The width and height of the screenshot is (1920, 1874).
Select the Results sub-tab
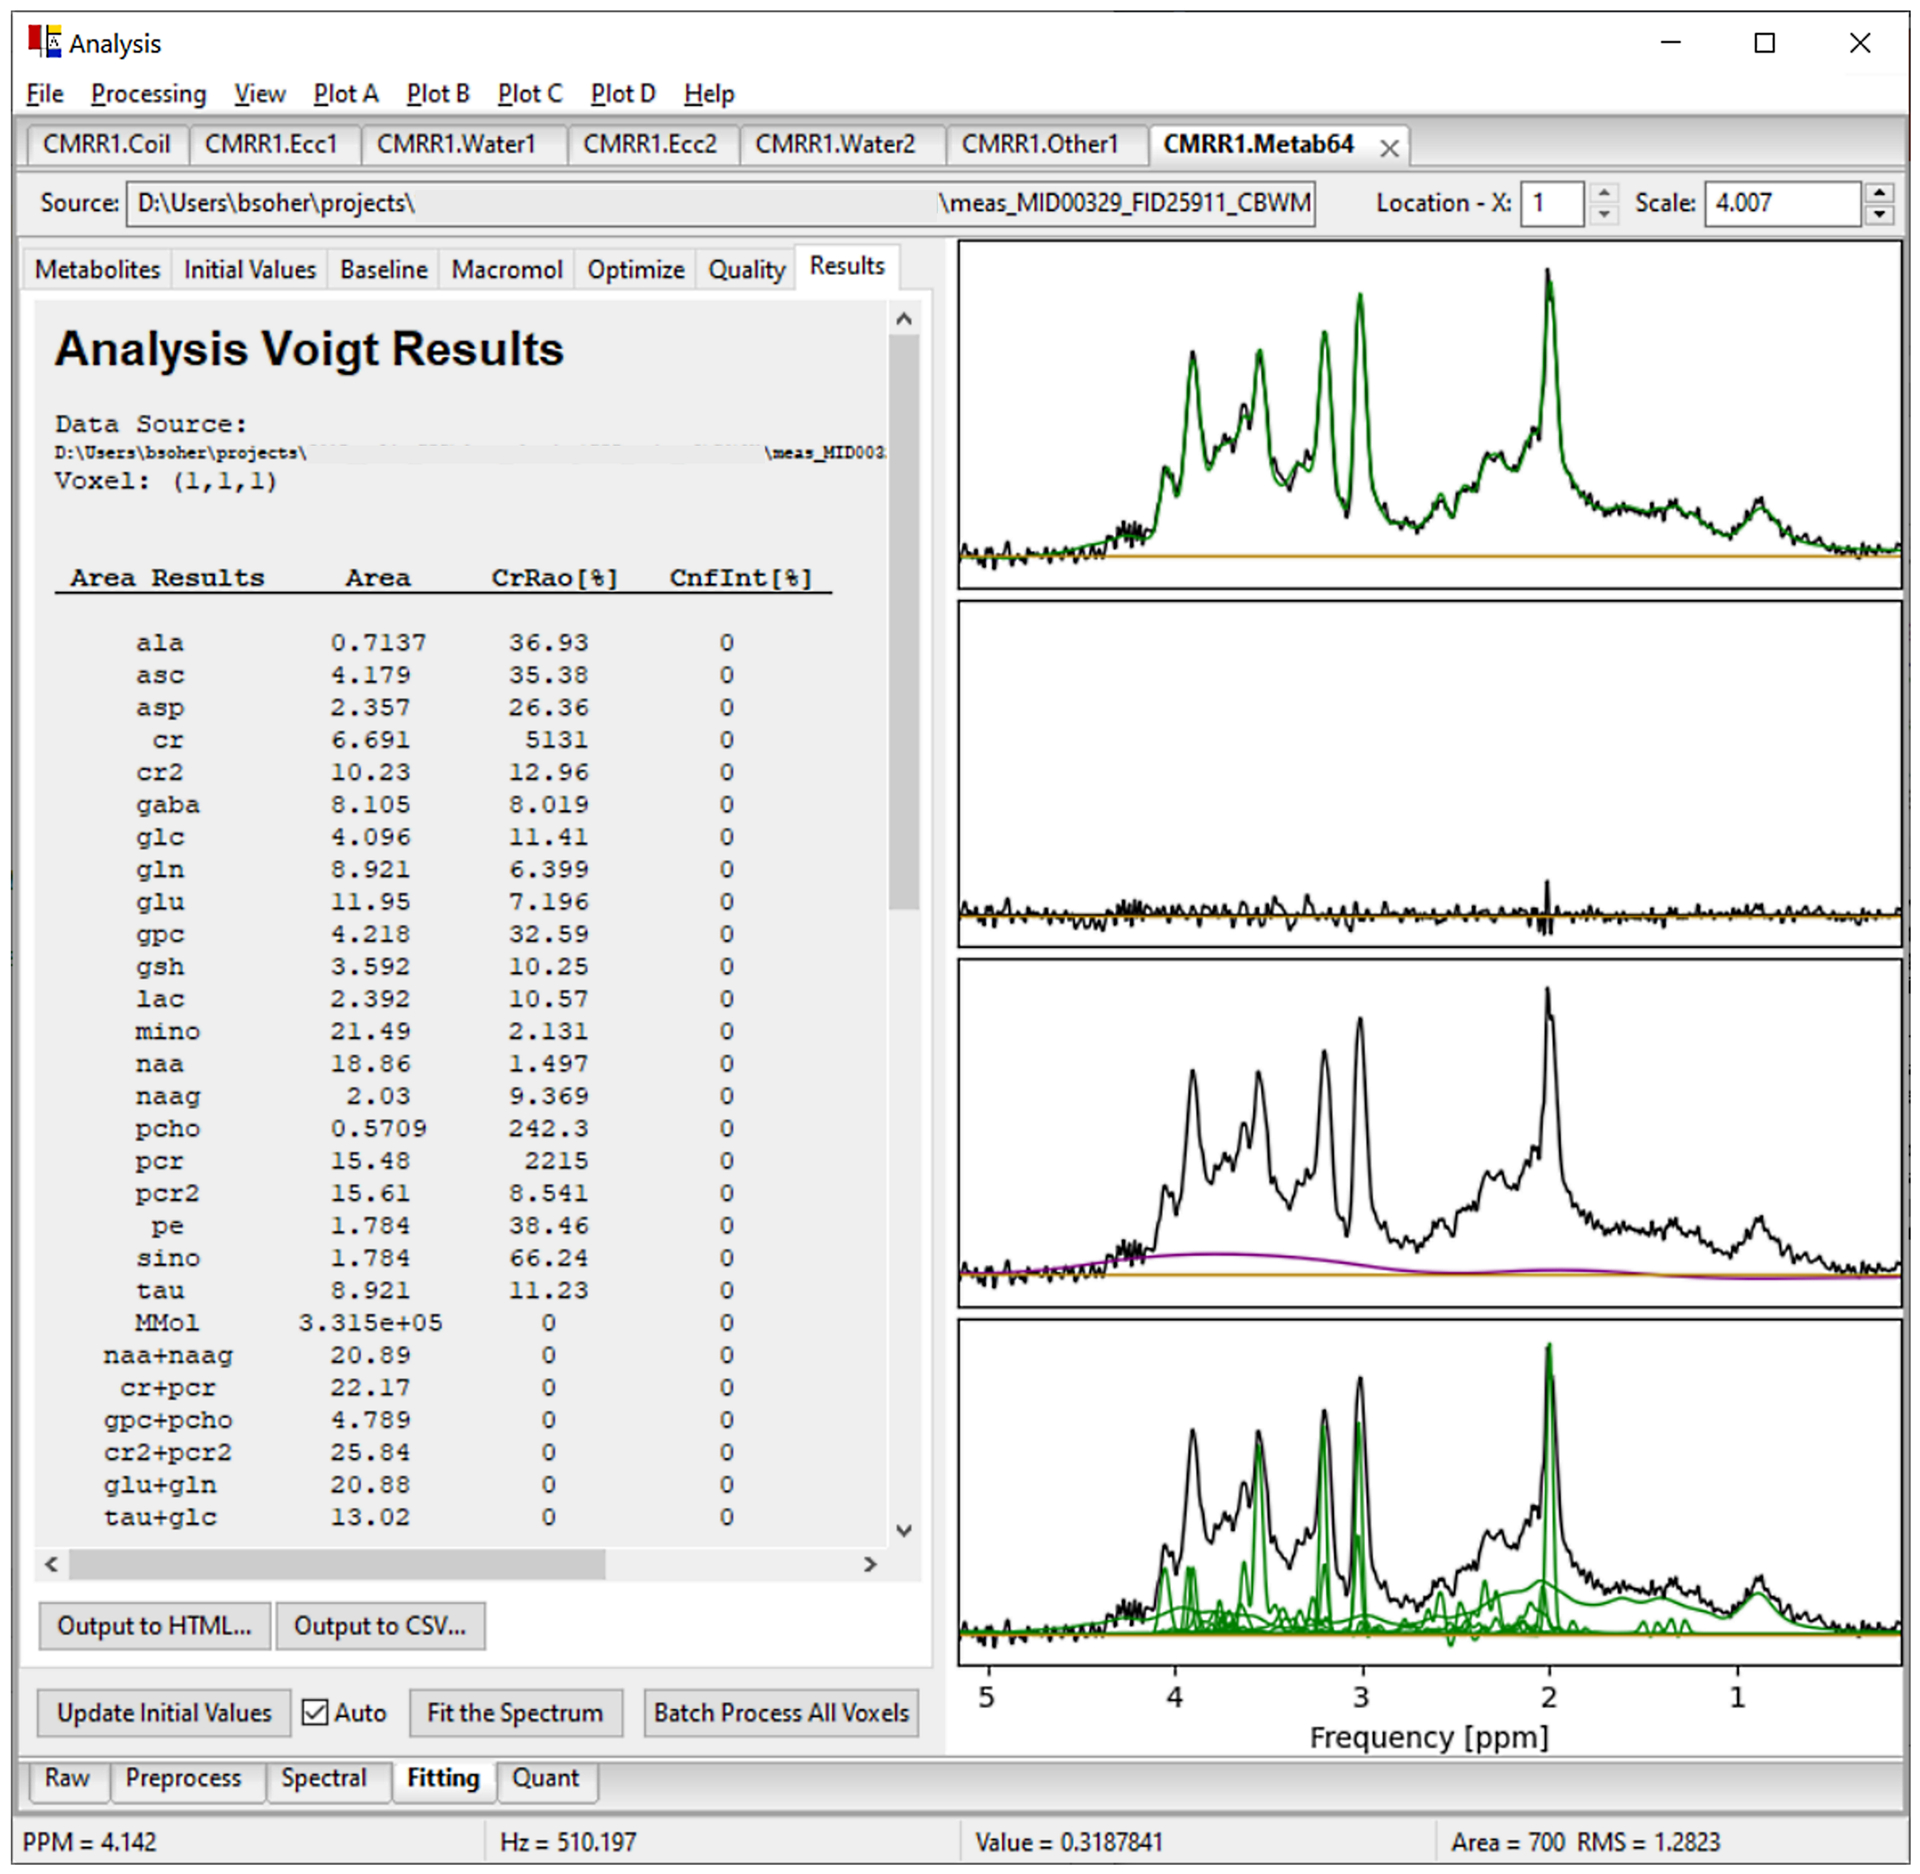point(847,266)
